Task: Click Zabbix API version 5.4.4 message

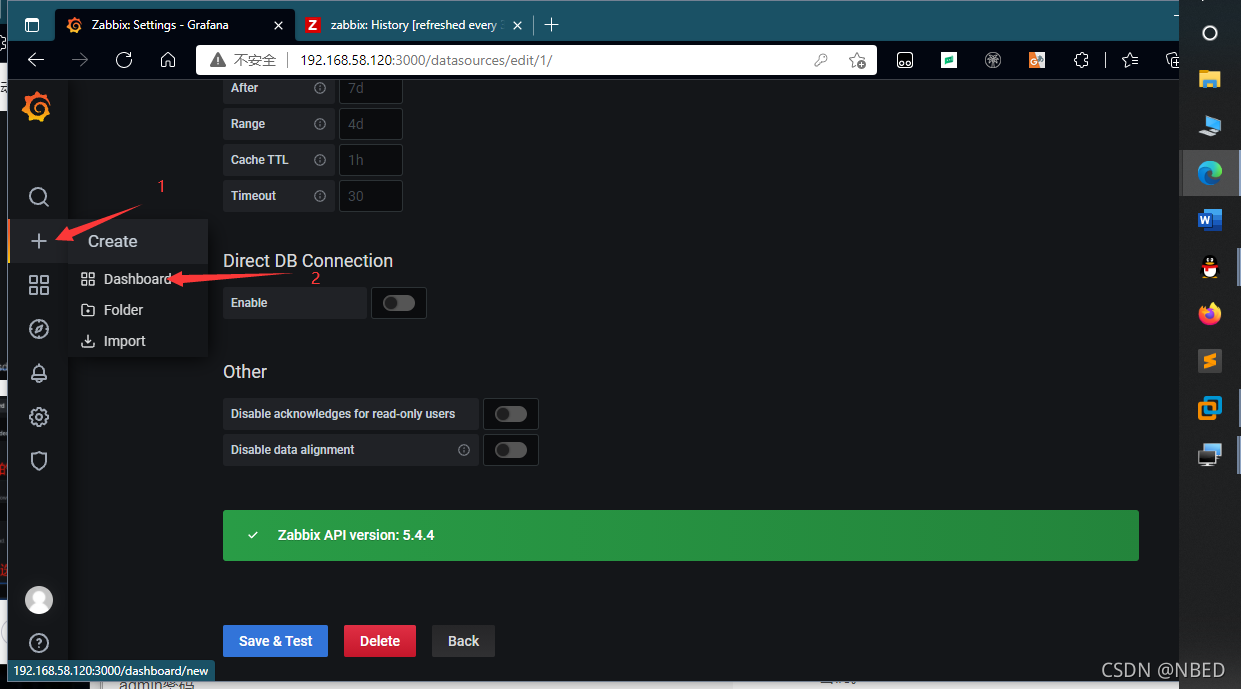Action: click(681, 535)
